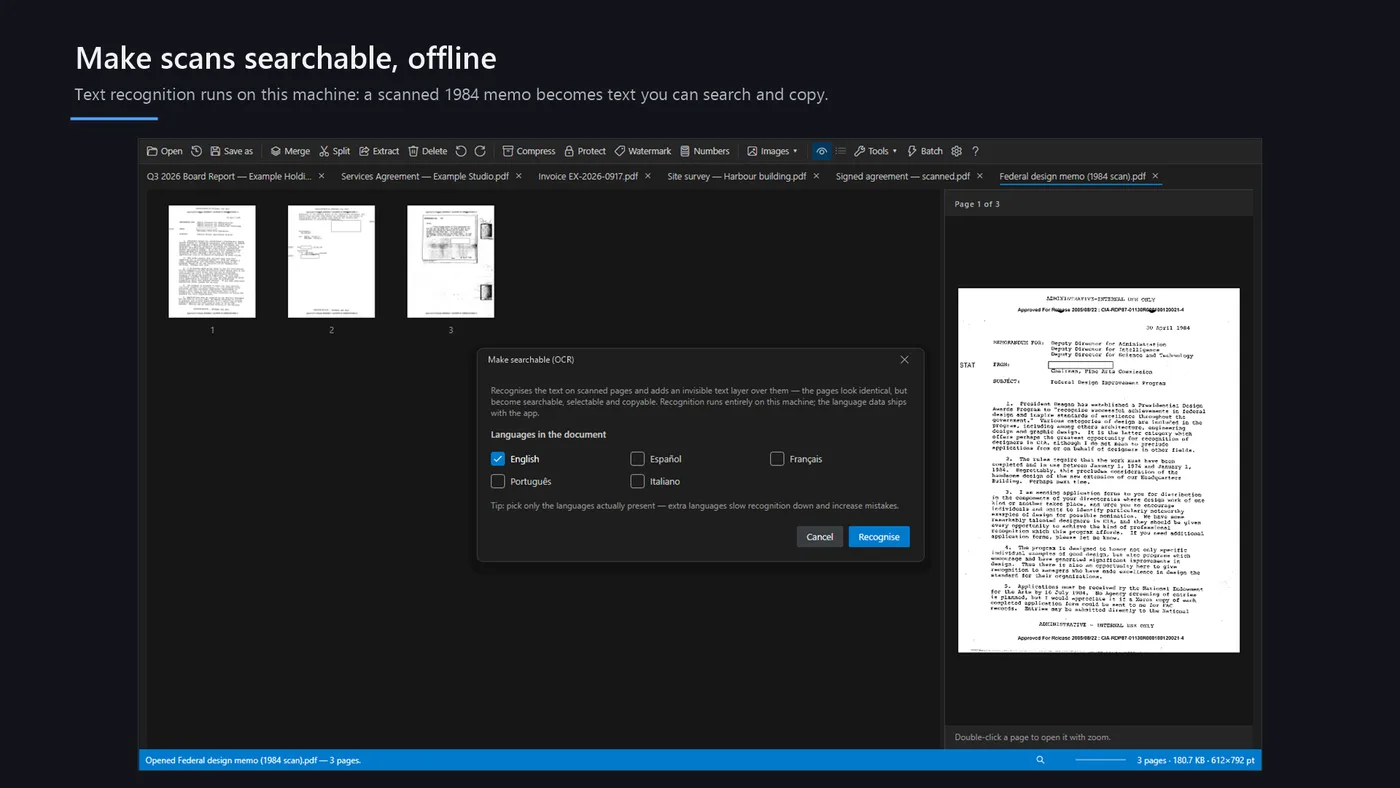Switch to list view icon
The height and width of the screenshot is (788, 1400).
click(x=841, y=151)
